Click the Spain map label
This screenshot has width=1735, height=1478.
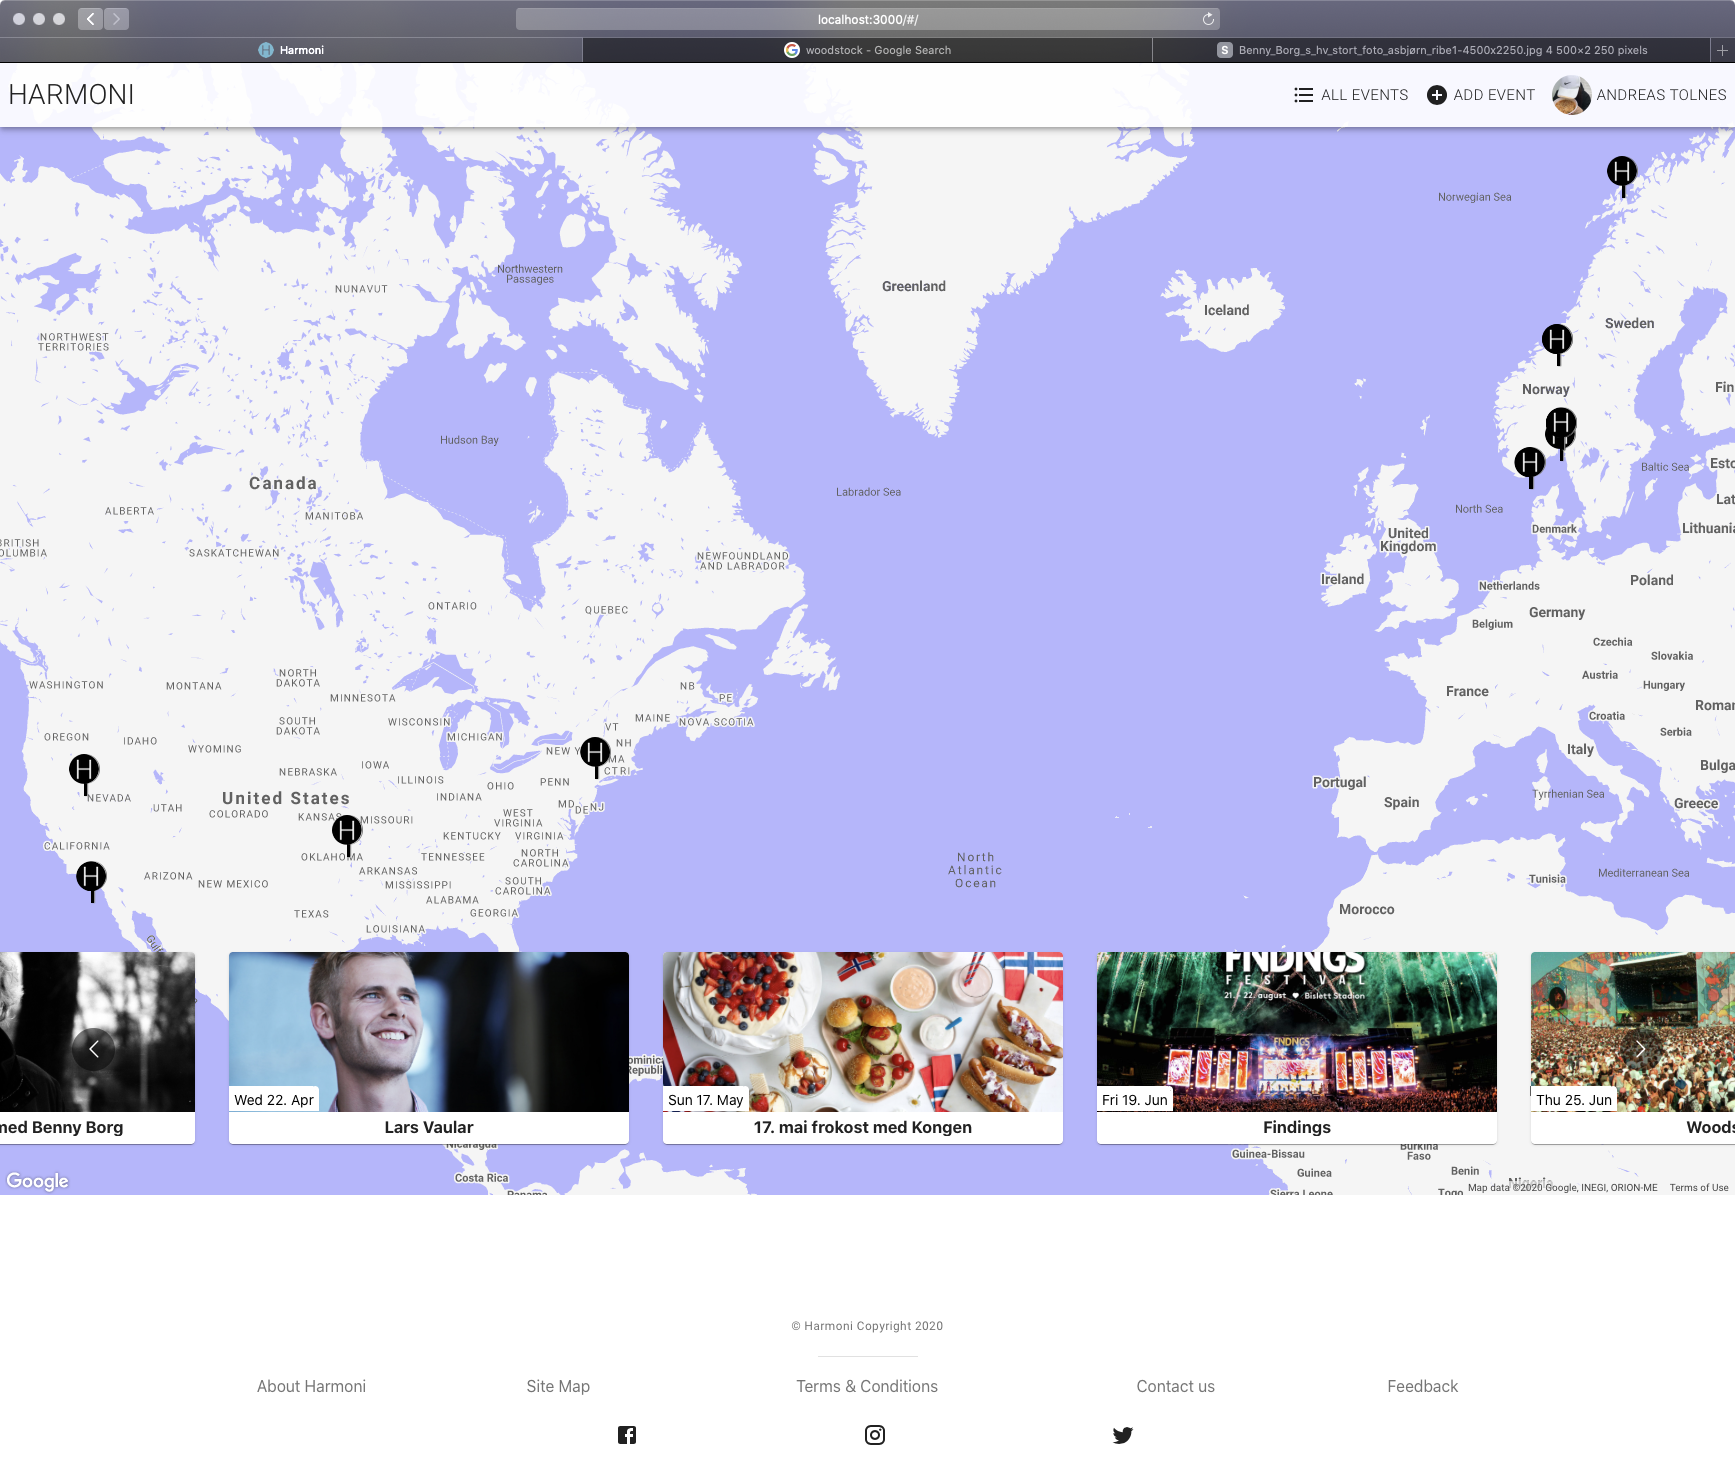coord(1402,802)
